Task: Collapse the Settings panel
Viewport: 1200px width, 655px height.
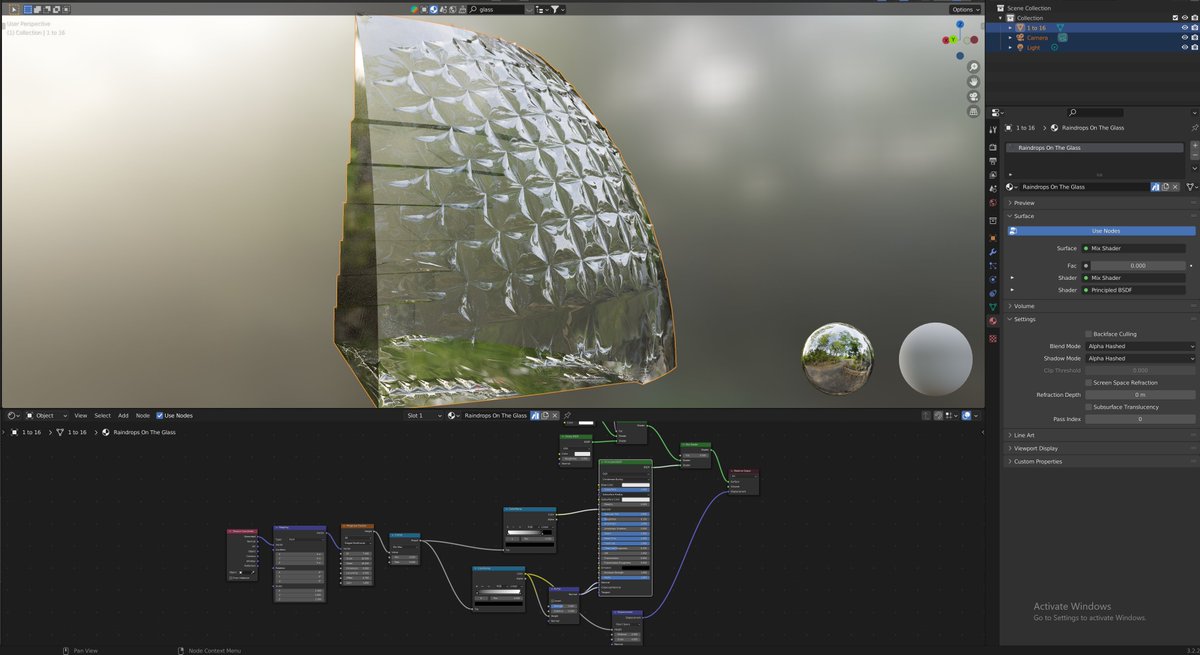Action: tap(1025, 319)
